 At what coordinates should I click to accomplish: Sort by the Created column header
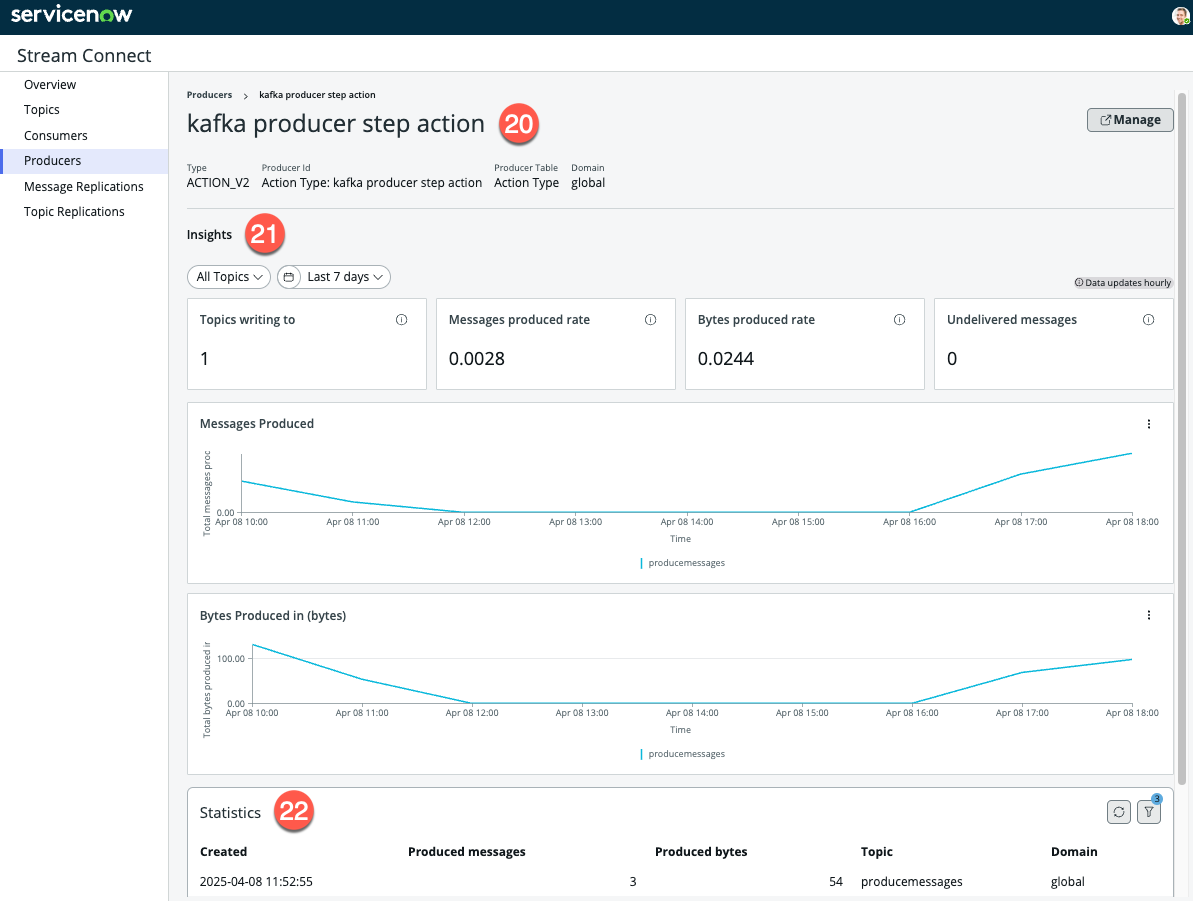(223, 852)
